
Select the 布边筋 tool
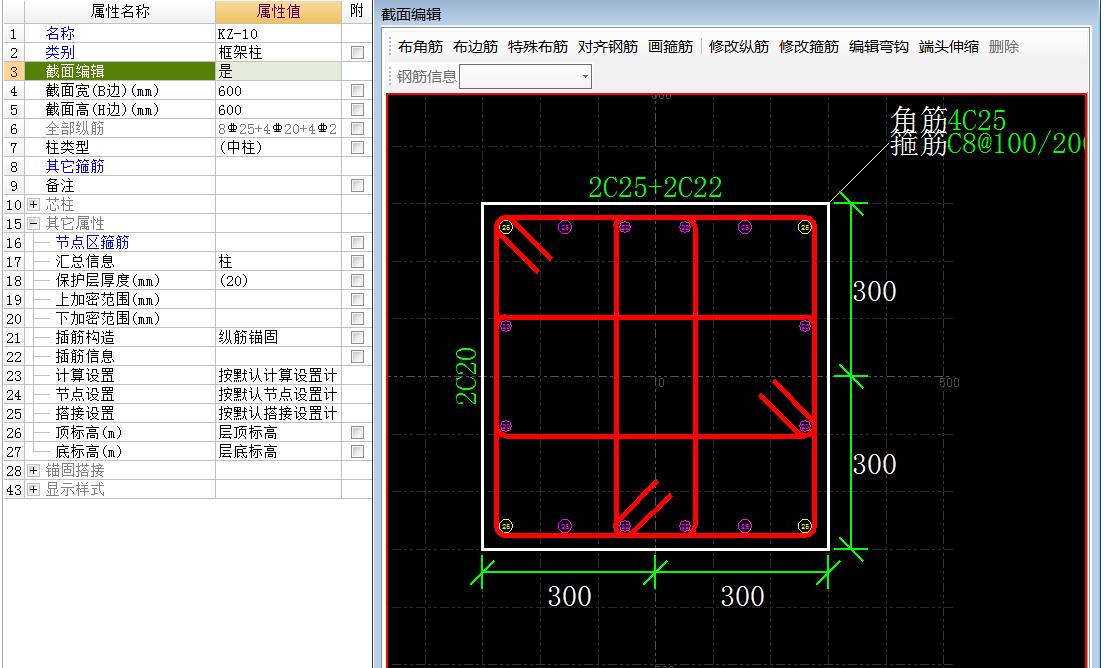point(475,47)
